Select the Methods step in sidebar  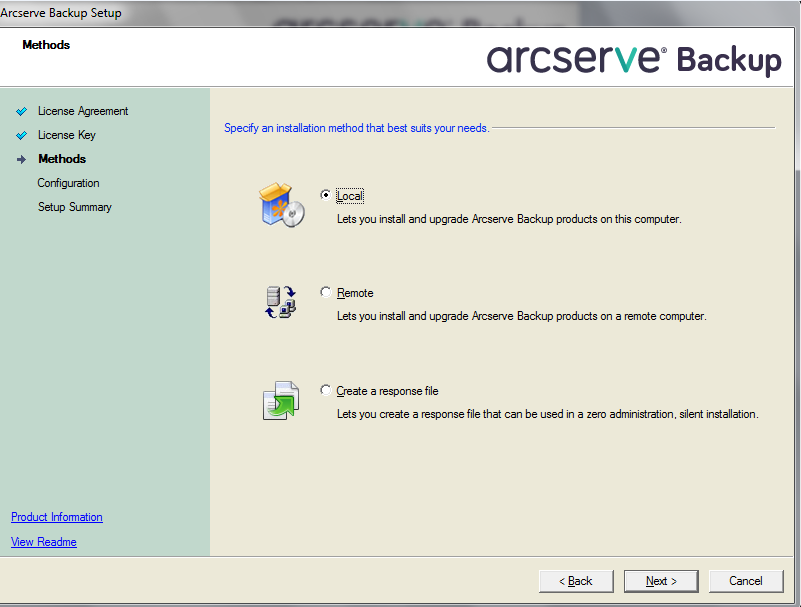(62, 159)
